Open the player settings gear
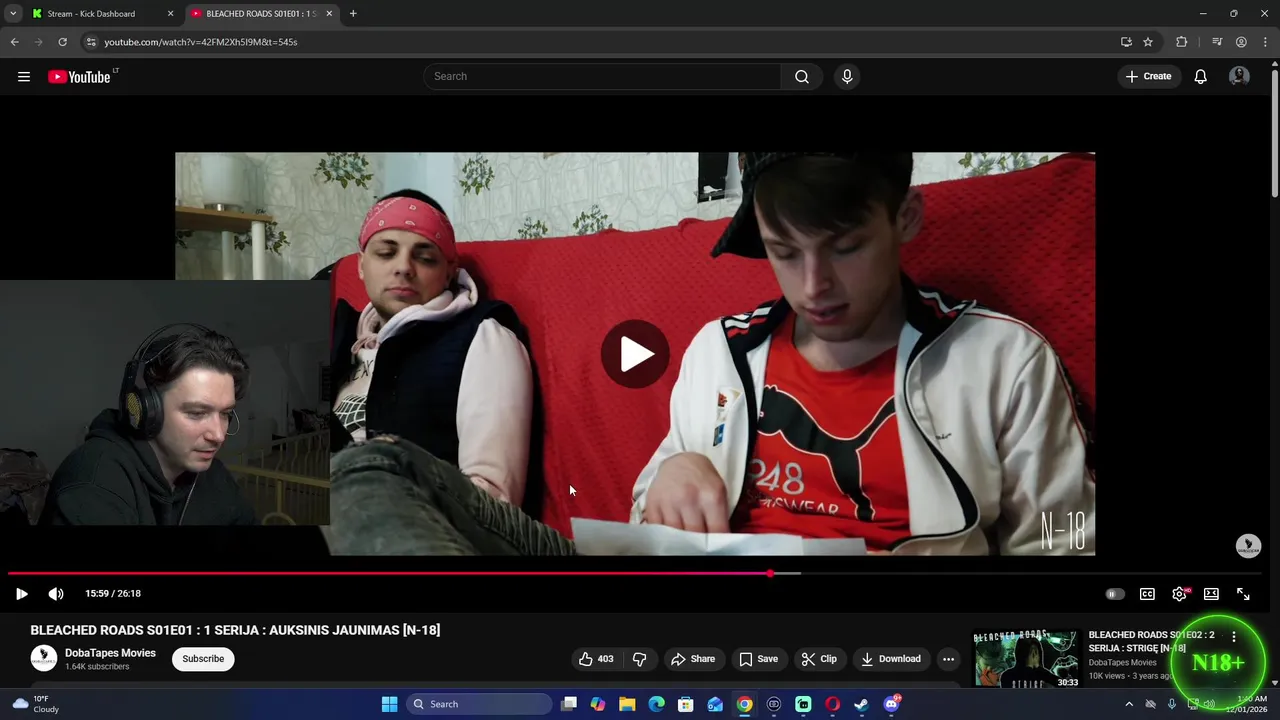 (x=1180, y=594)
